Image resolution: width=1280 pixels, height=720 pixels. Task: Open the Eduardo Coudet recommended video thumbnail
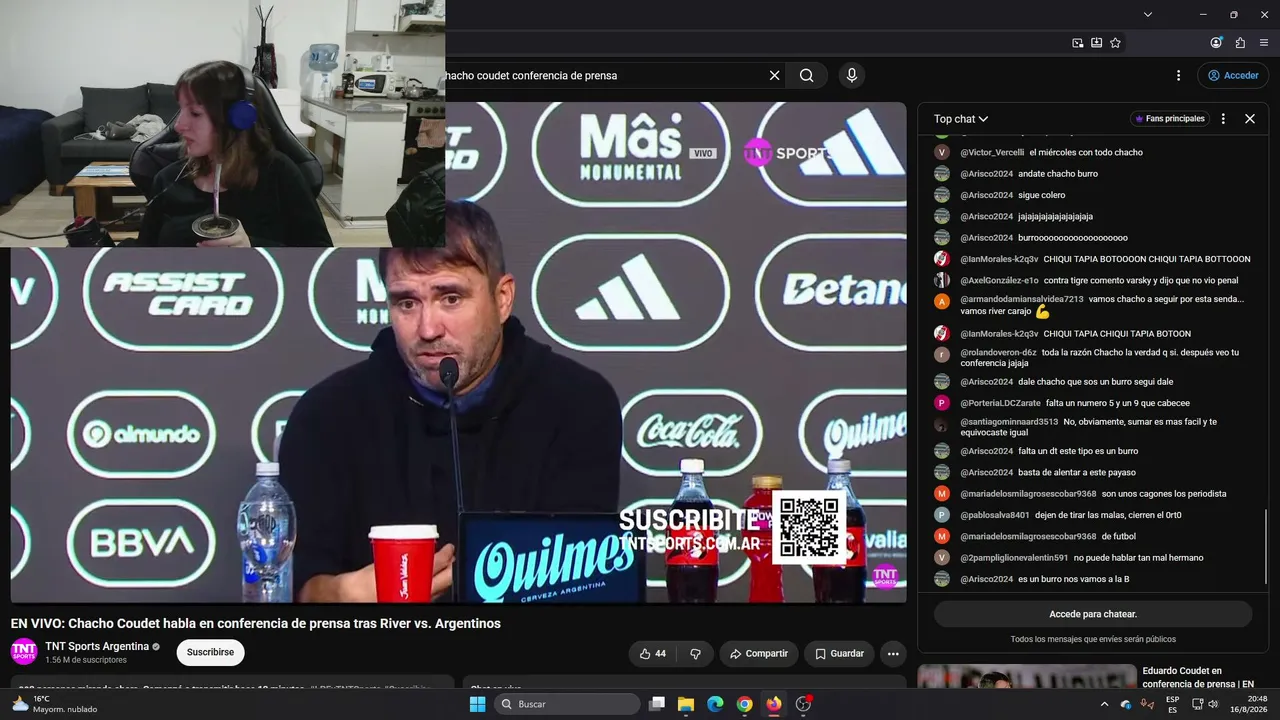(x=1025, y=678)
